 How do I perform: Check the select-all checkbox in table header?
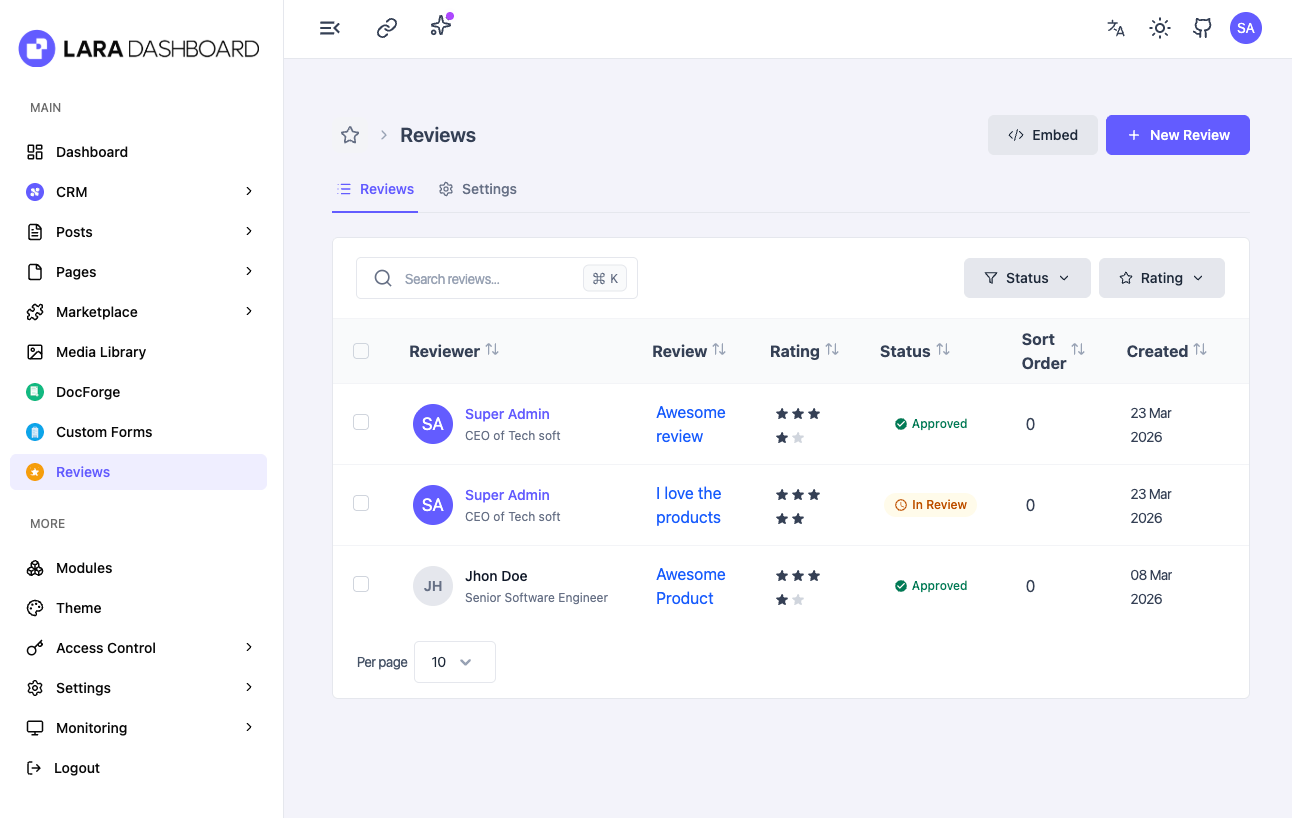(x=361, y=351)
